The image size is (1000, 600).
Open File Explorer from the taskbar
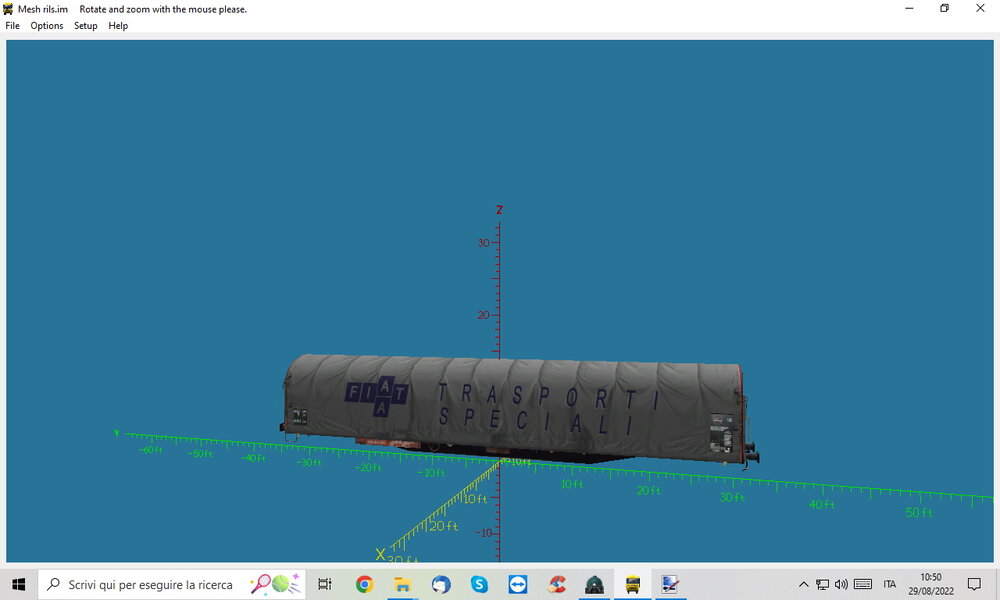[x=402, y=584]
